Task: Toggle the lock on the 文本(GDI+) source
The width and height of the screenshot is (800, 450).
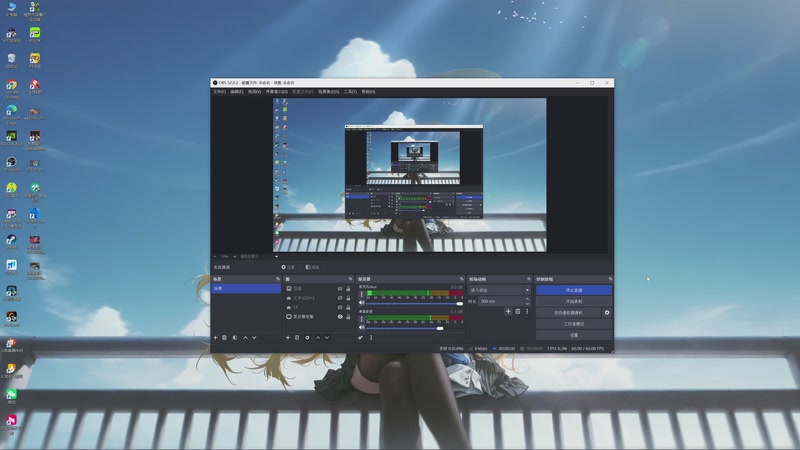Action: pyautogui.click(x=348, y=298)
